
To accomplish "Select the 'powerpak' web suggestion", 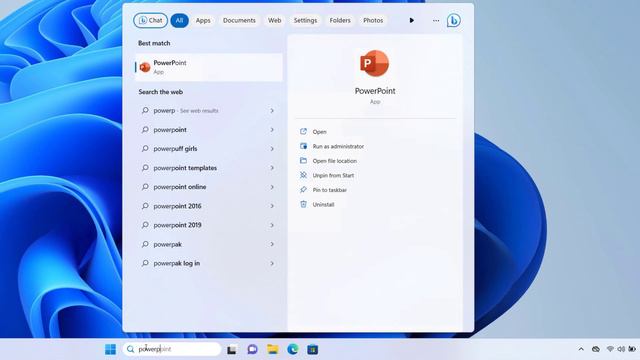I will pos(209,244).
